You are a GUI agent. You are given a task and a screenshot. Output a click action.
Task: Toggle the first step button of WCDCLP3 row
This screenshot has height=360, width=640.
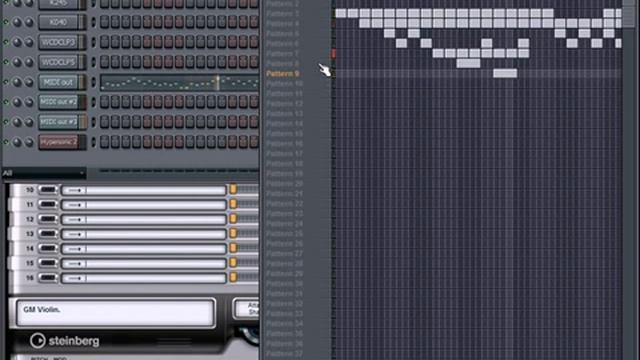pos(104,42)
